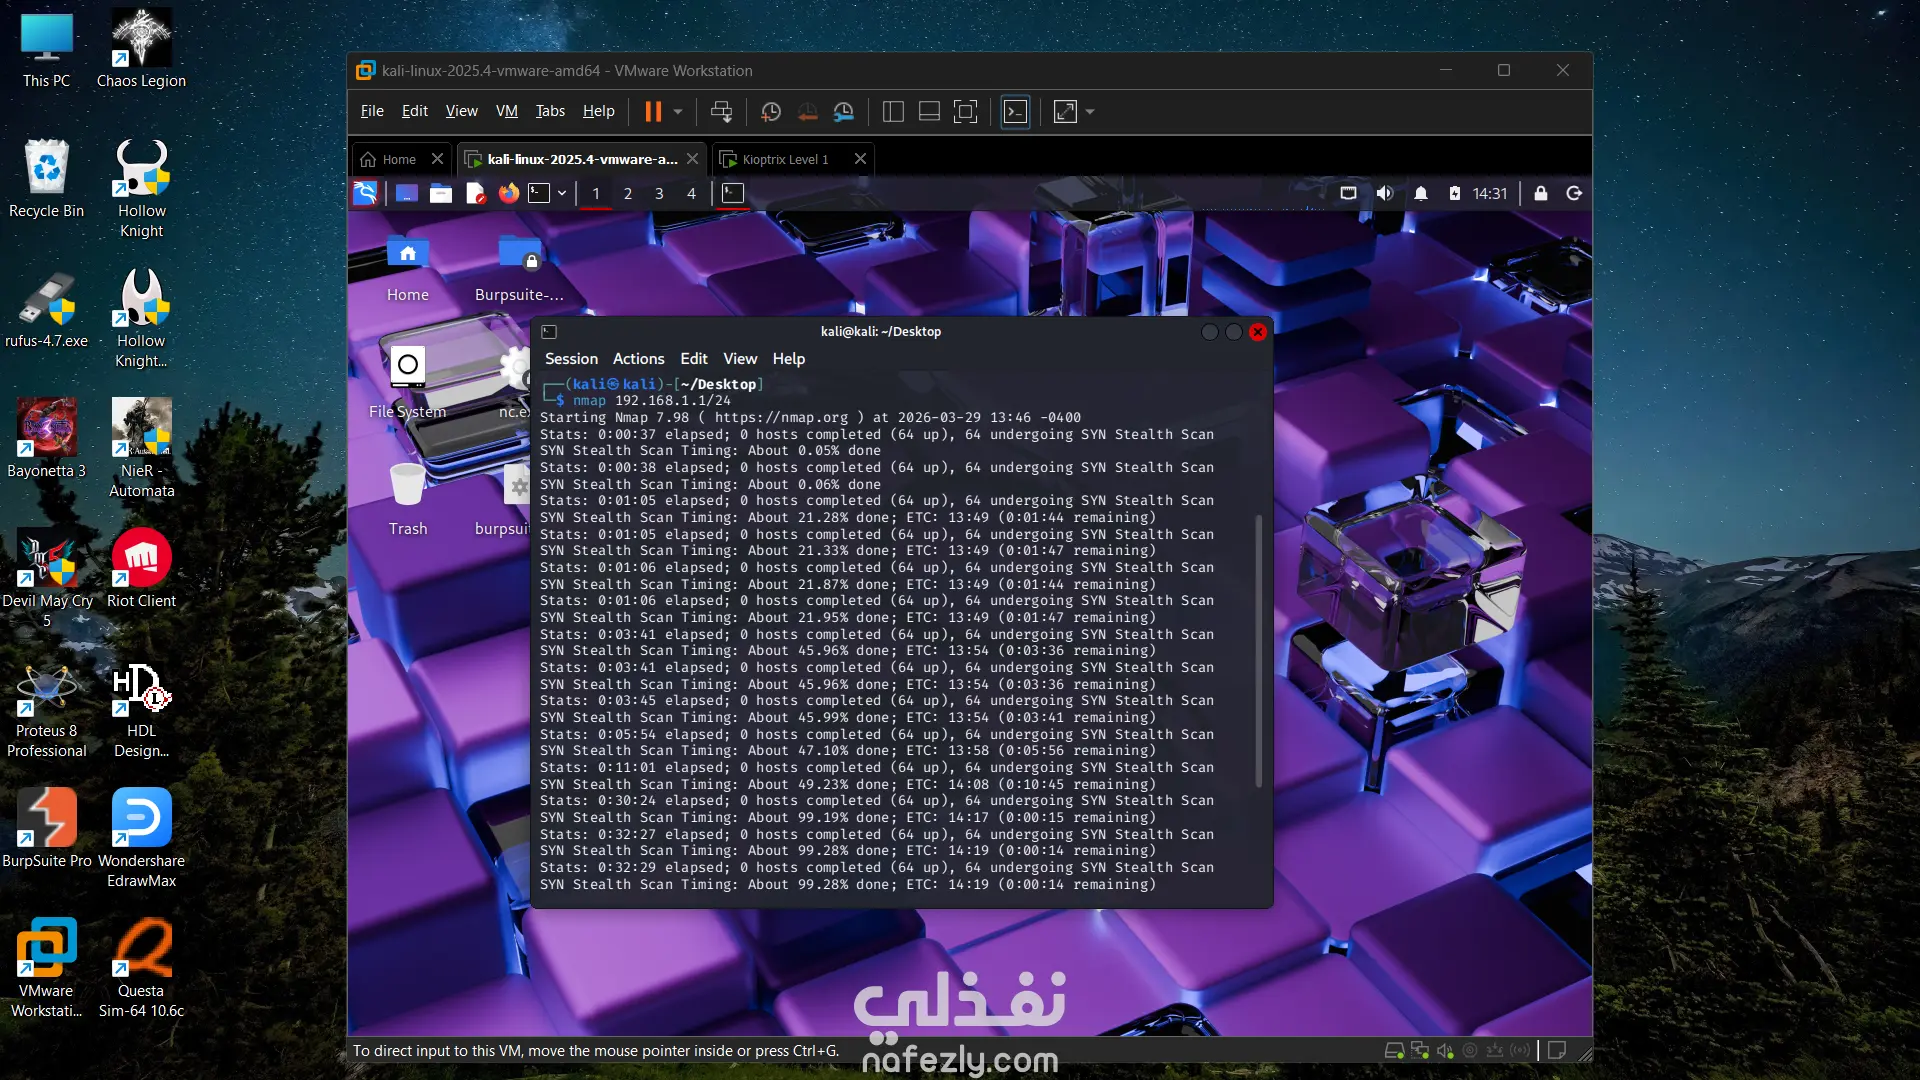Open the terminal Actions menu

click(x=638, y=359)
